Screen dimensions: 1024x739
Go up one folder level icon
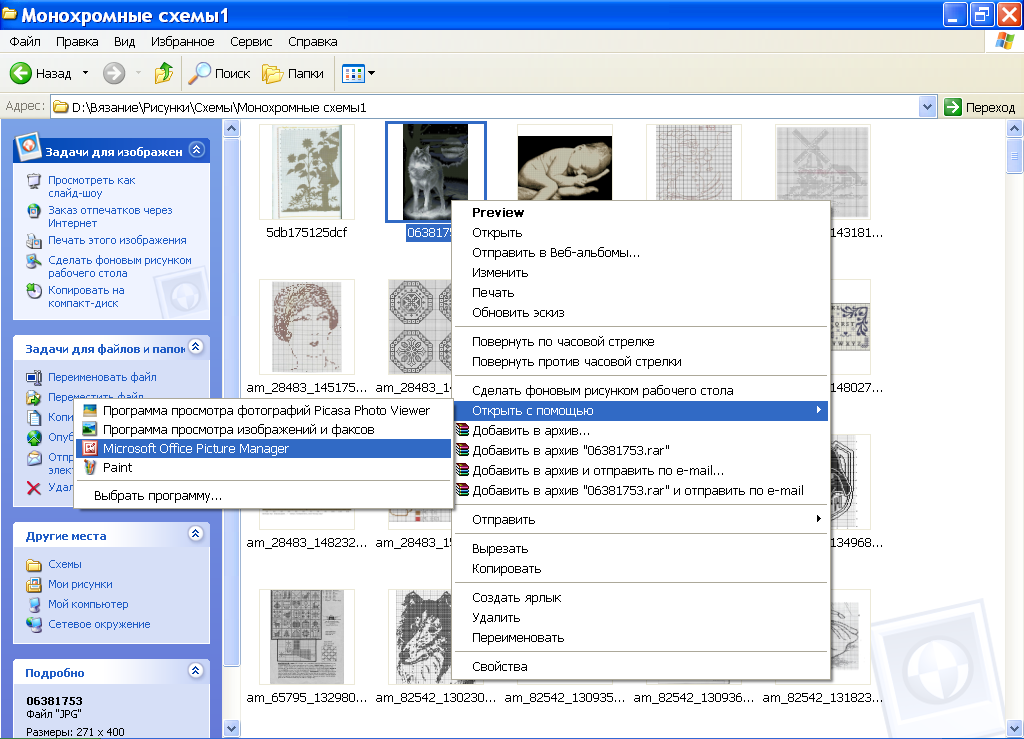(163, 73)
